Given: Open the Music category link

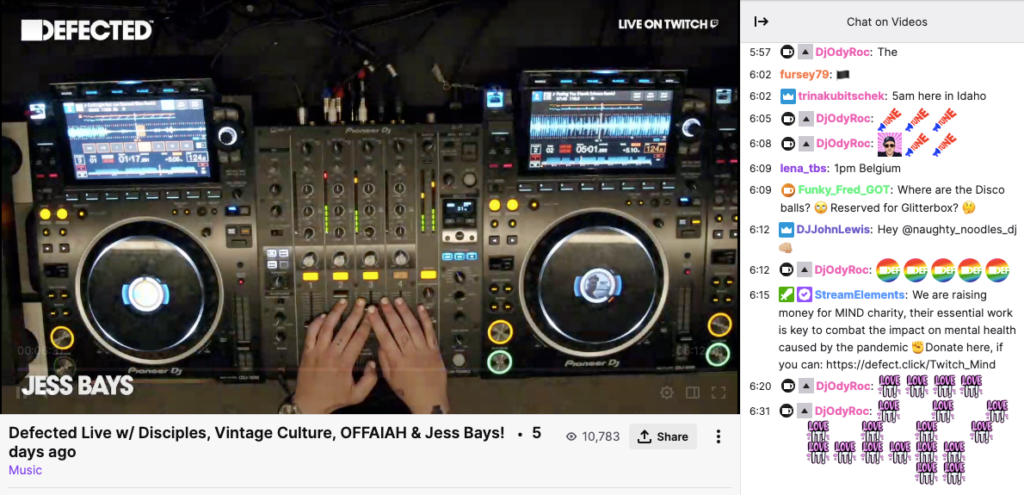Looking at the screenshot, I should tap(25, 470).
